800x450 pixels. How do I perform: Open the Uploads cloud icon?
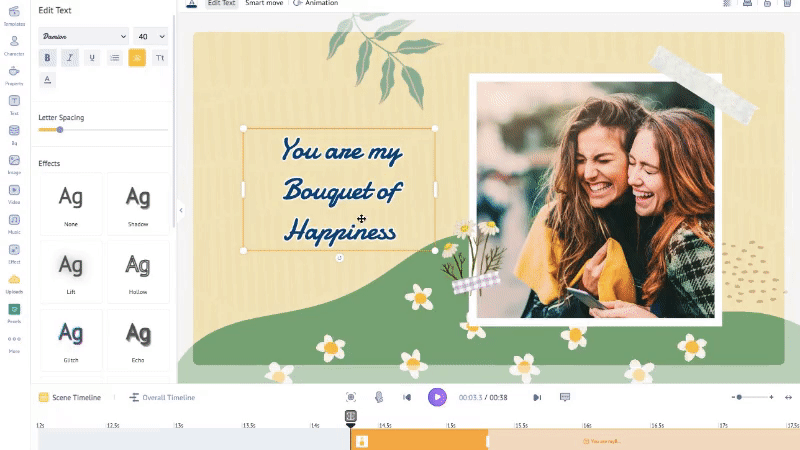click(14, 281)
